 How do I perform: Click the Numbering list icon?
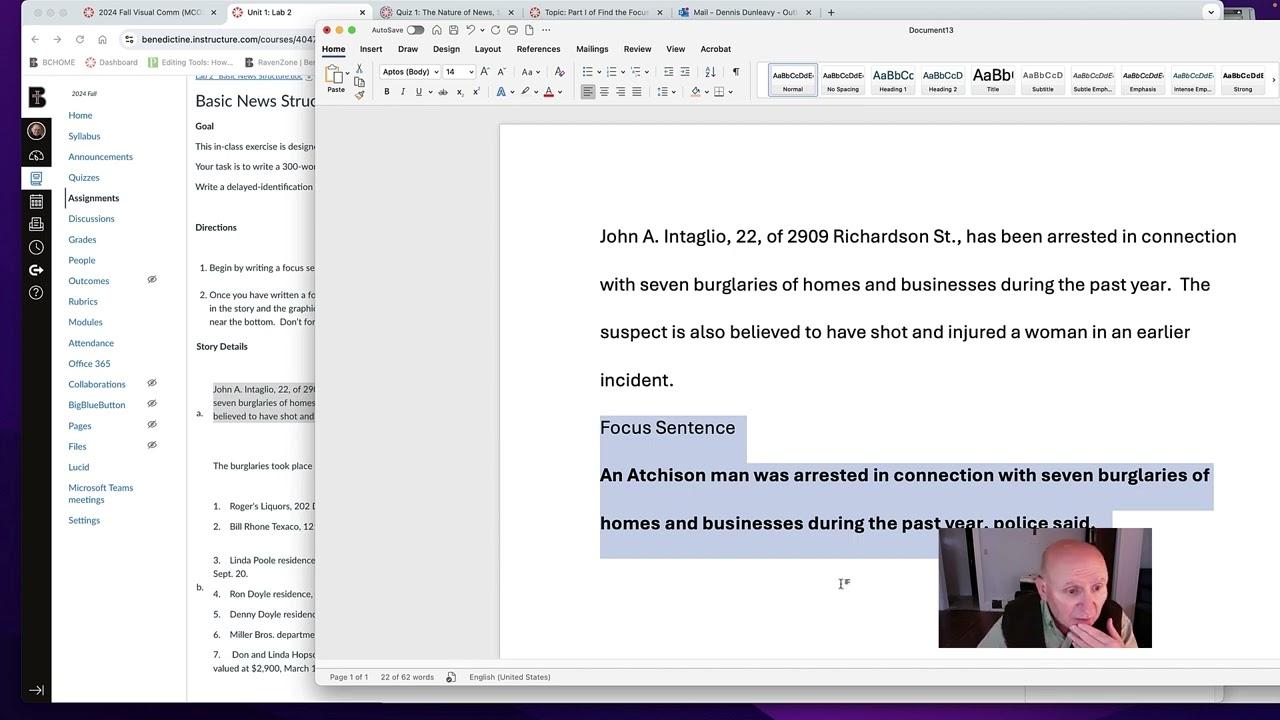pos(611,72)
